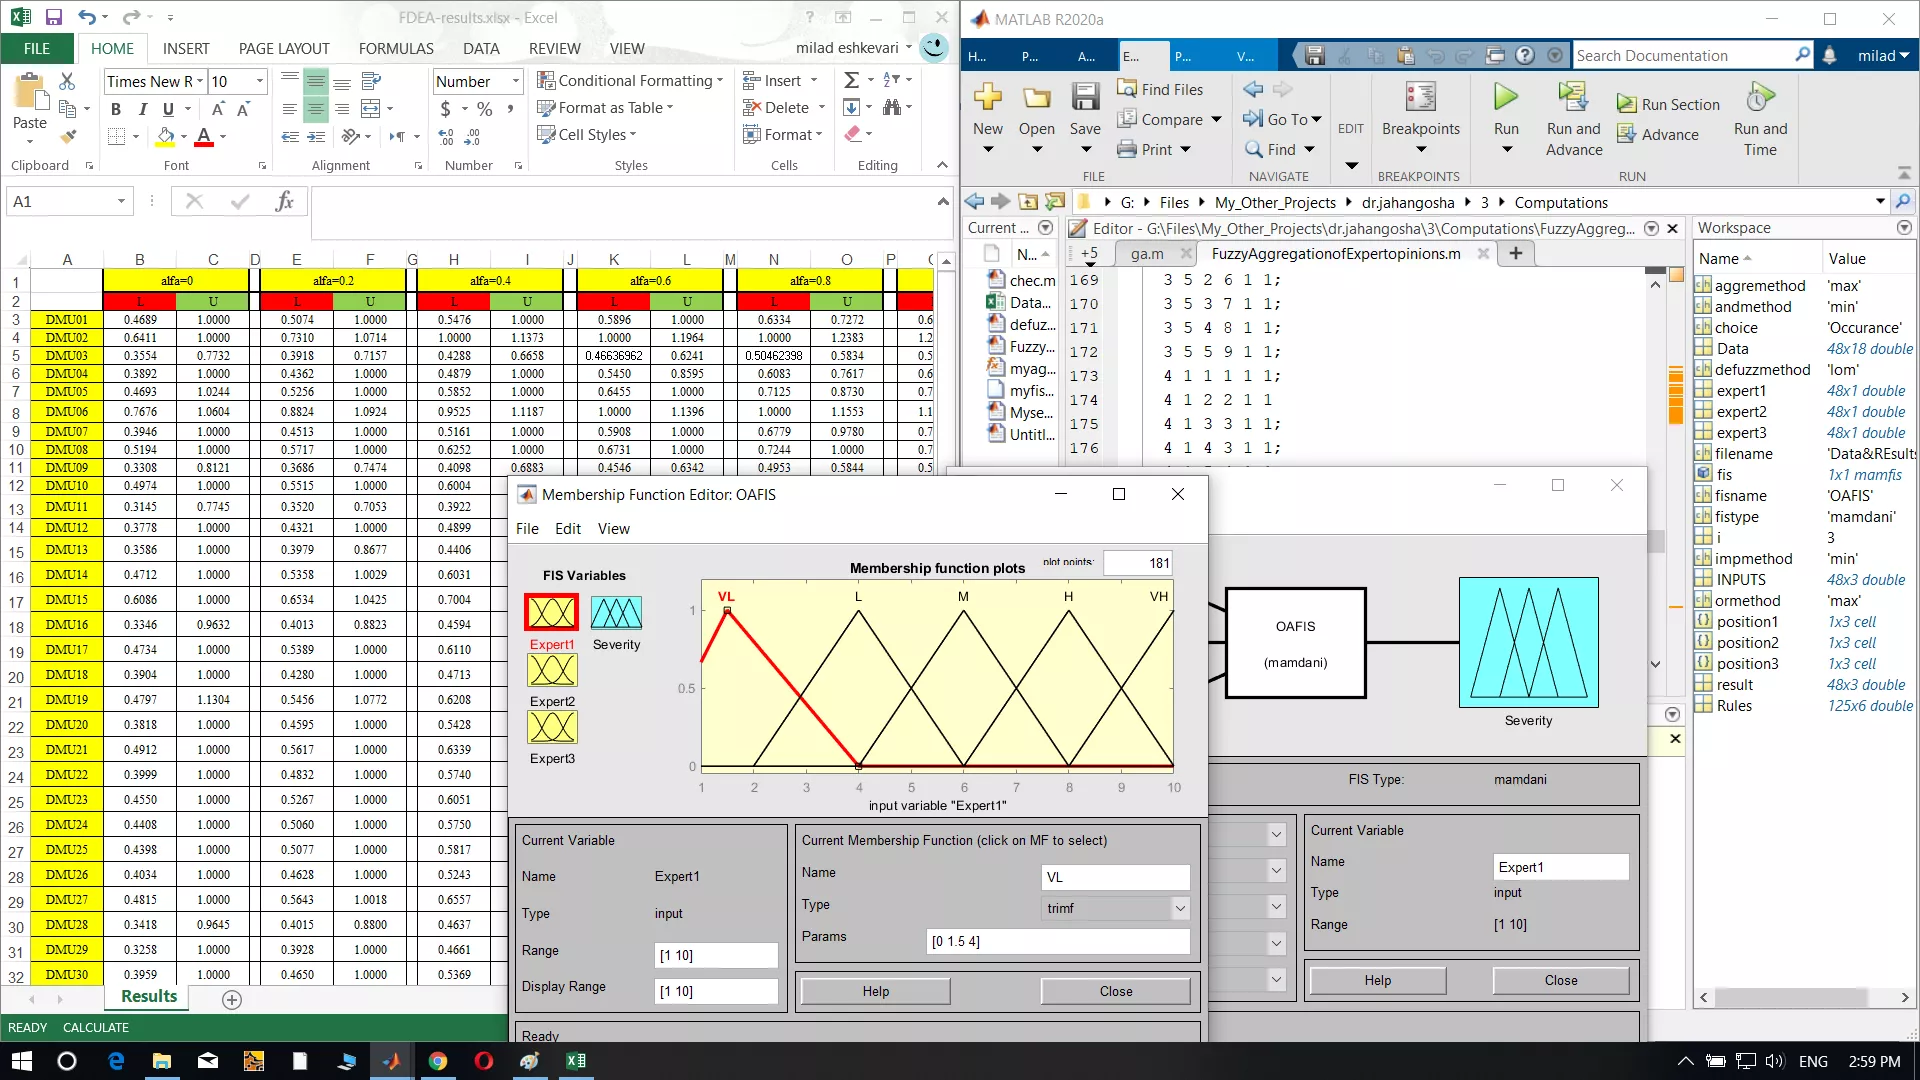Select the Expert2 input variable icon
The image size is (1920, 1080).
coord(552,670)
